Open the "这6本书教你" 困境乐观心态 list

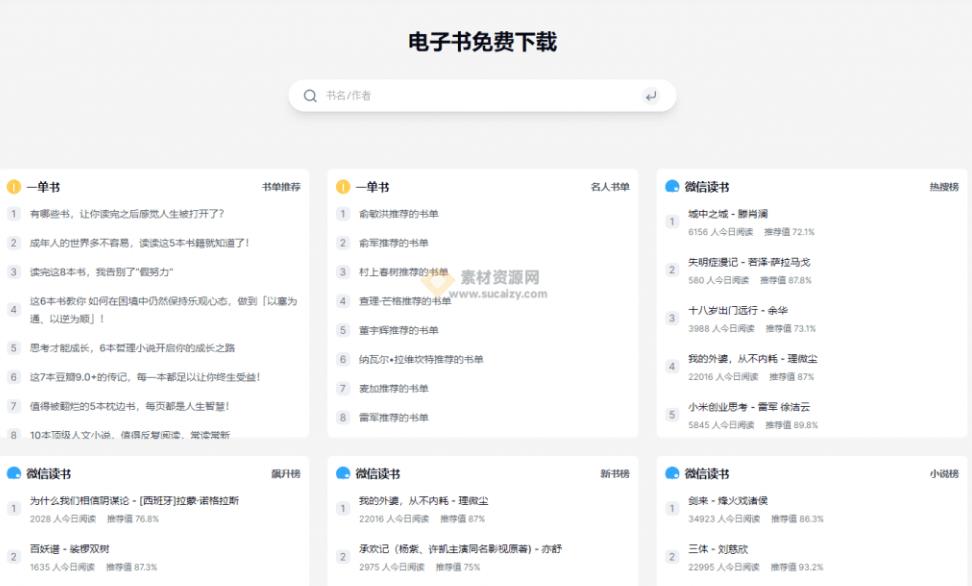pos(164,309)
